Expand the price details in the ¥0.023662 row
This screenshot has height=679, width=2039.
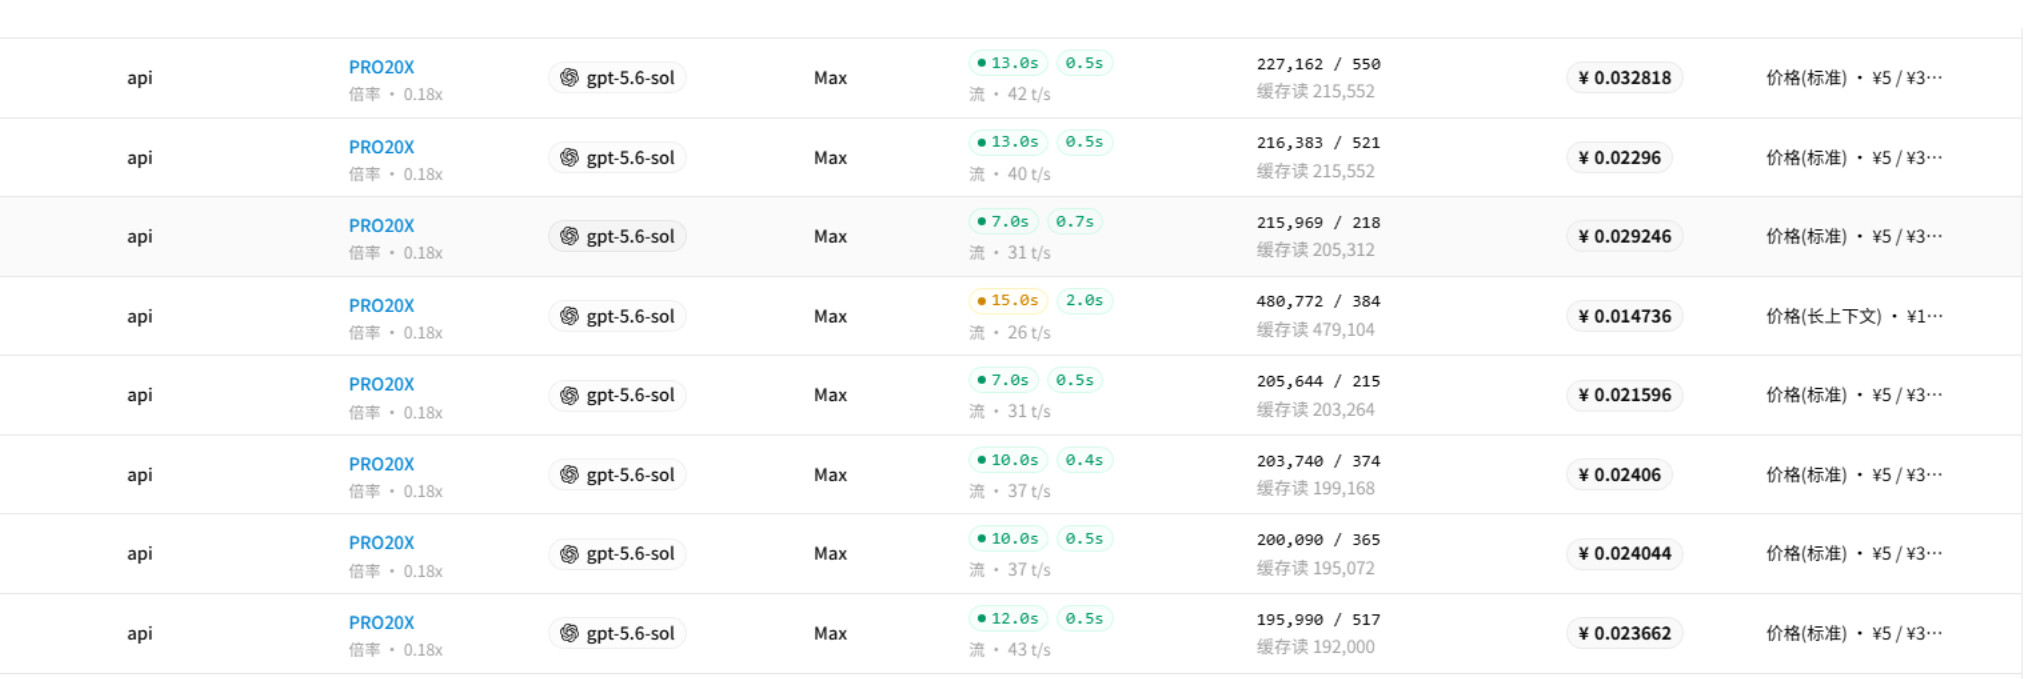[x=1854, y=634]
